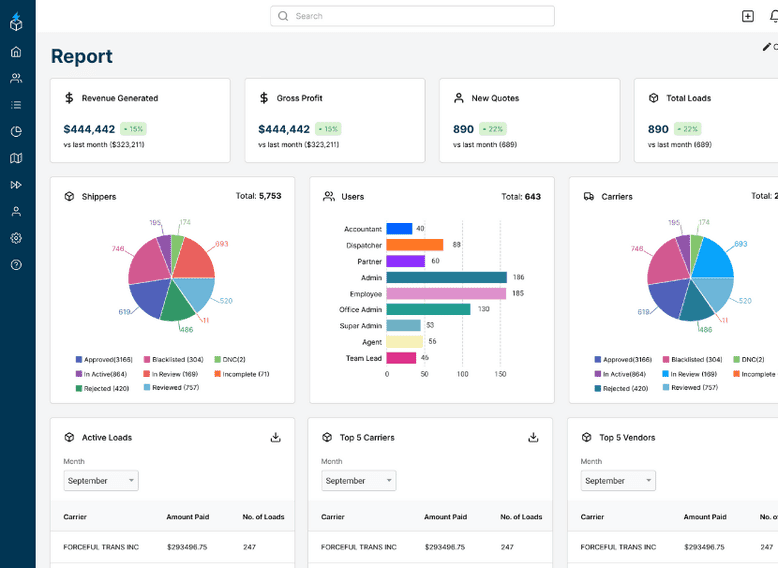Image resolution: width=778 pixels, height=568 pixels.
Task: Click the plus add icon in header
Action: (x=748, y=16)
